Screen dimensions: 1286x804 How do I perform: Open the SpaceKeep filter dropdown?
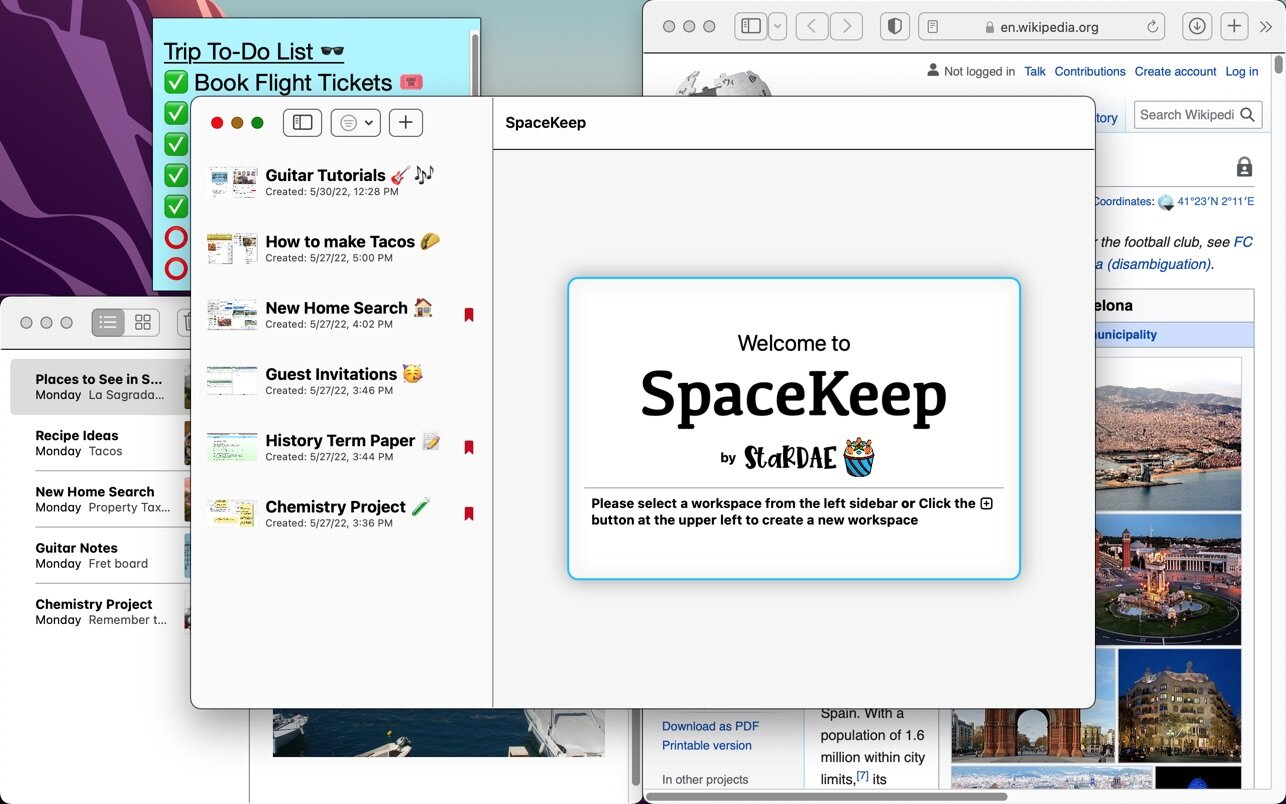(355, 123)
